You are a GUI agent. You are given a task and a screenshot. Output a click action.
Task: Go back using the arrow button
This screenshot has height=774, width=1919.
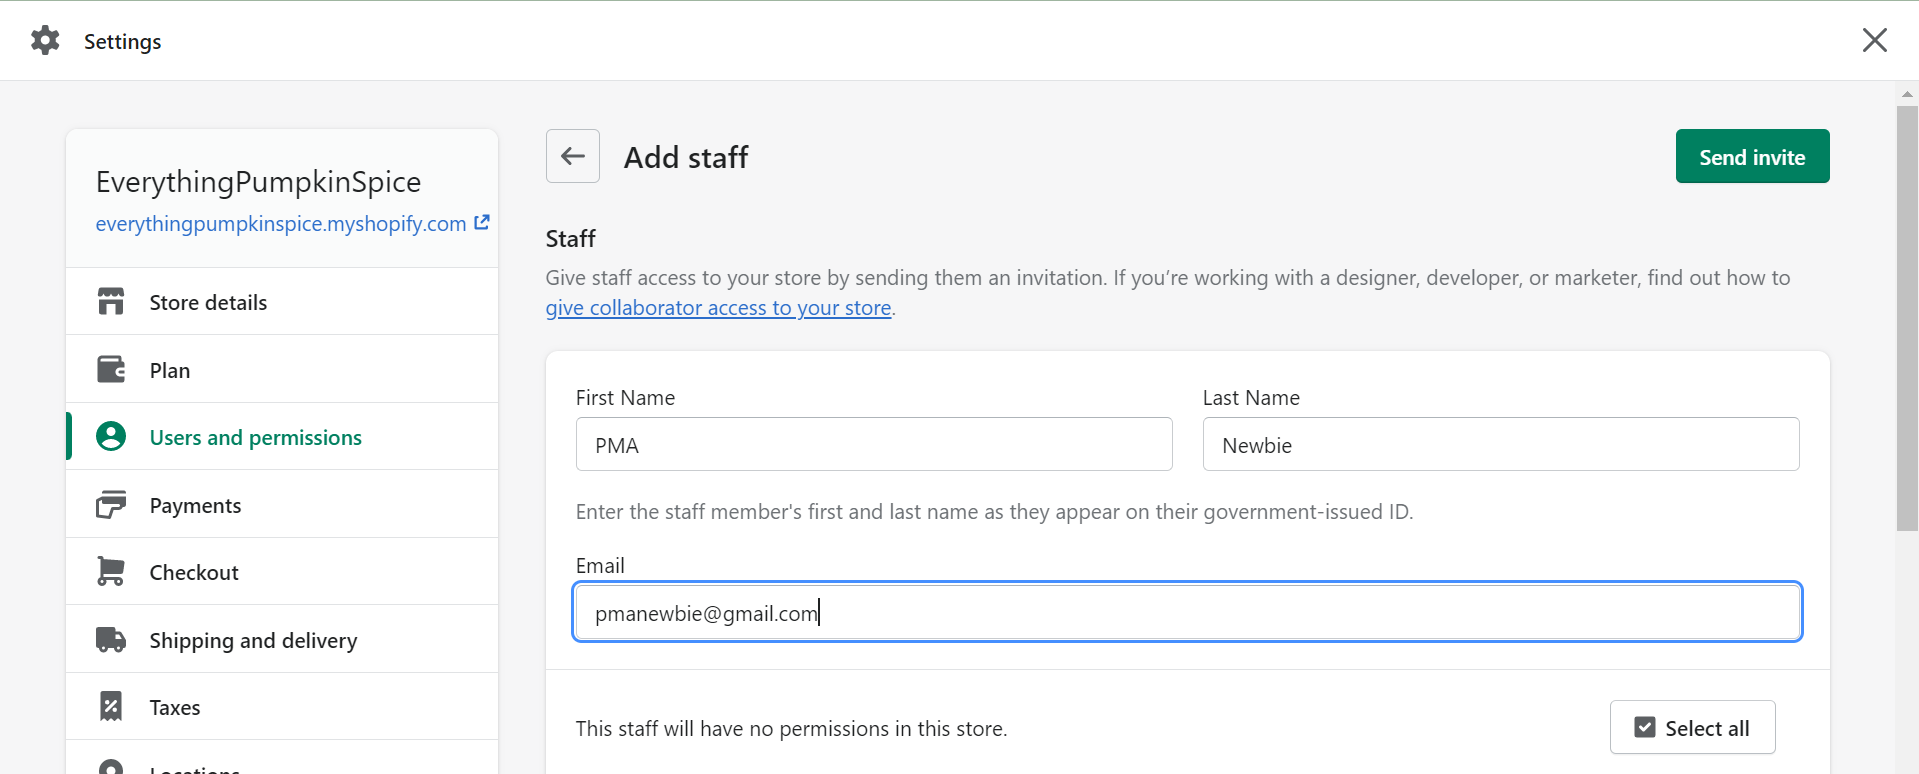click(573, 156)
